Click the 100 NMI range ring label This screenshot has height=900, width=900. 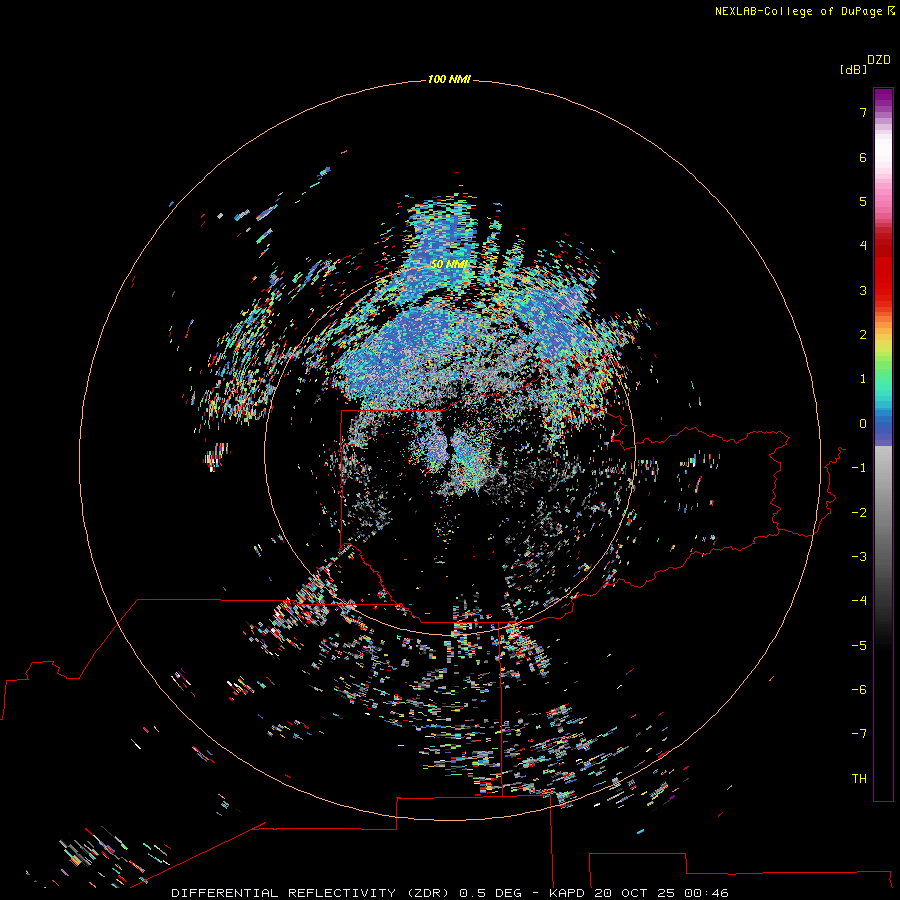click(x=449, y=79)
